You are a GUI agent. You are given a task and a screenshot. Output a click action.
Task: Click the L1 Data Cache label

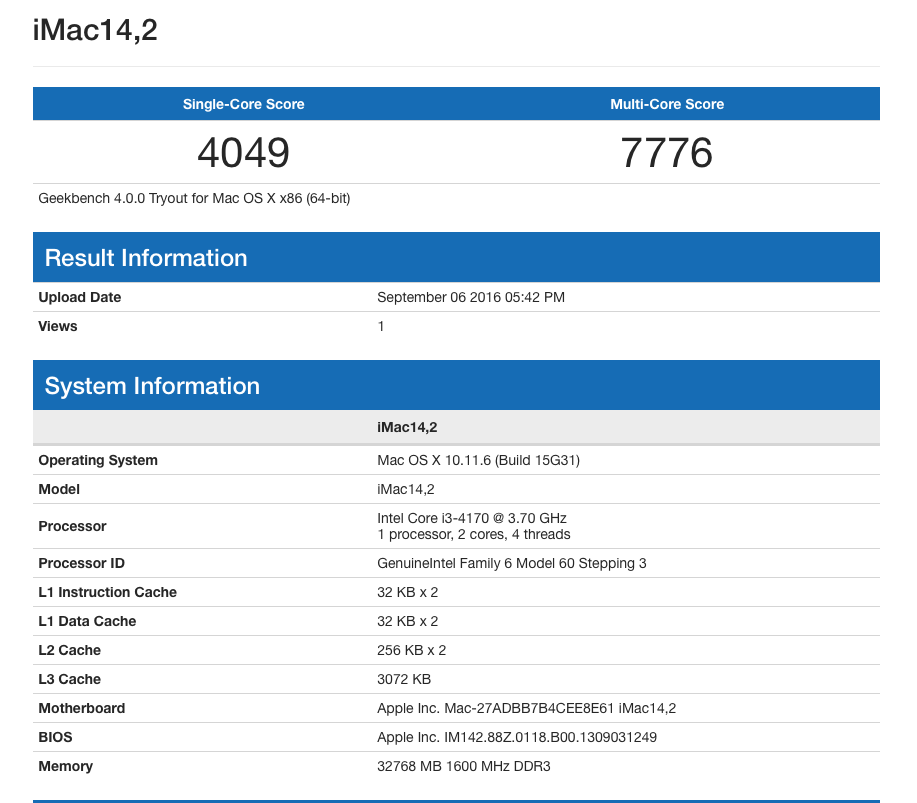(x=87, y=621)
